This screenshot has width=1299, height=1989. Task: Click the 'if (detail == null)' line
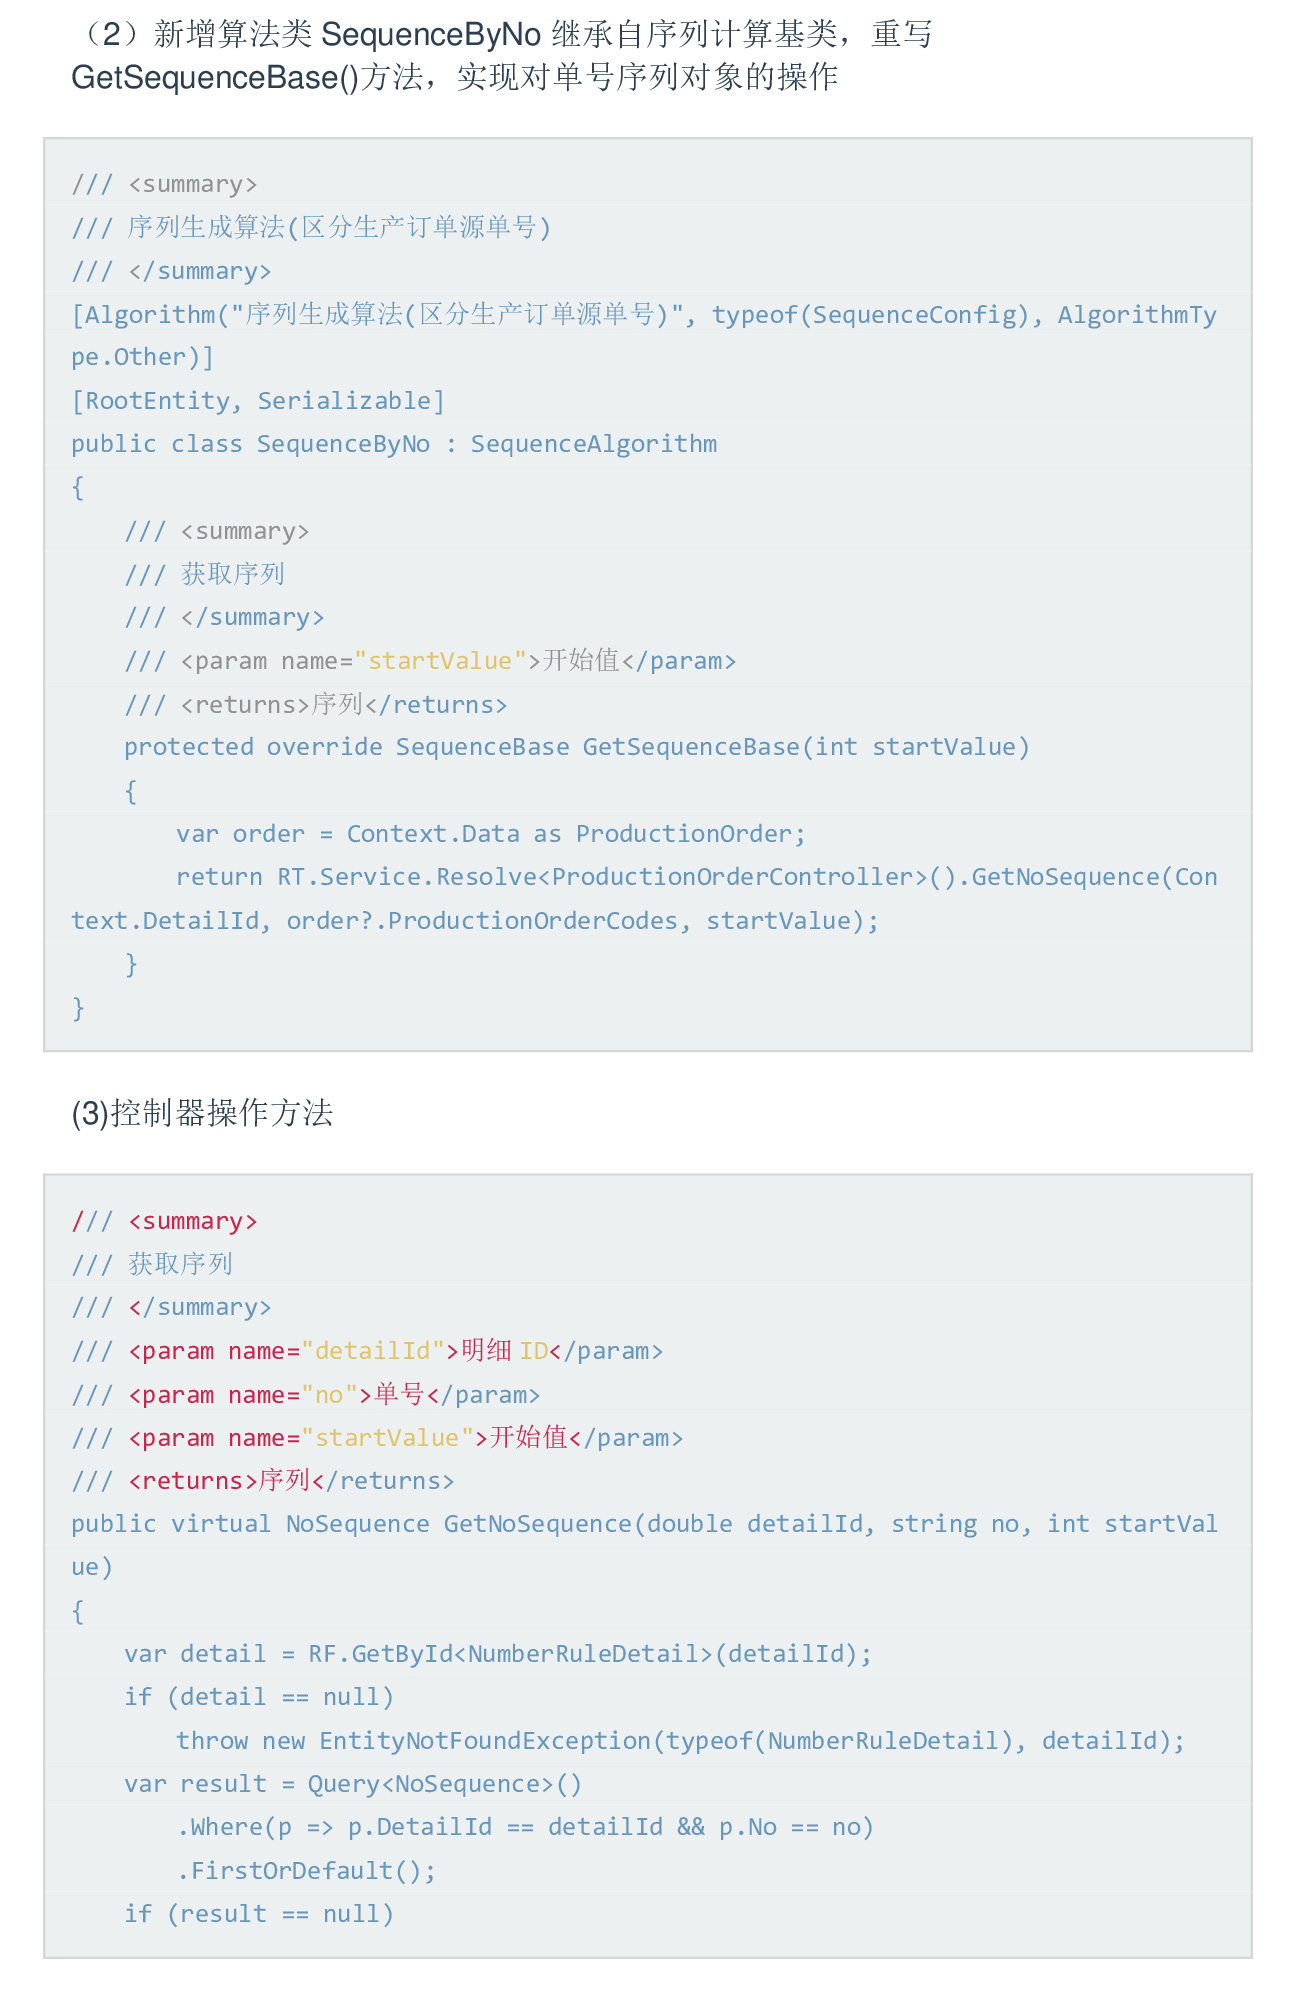pos(259,1697)
